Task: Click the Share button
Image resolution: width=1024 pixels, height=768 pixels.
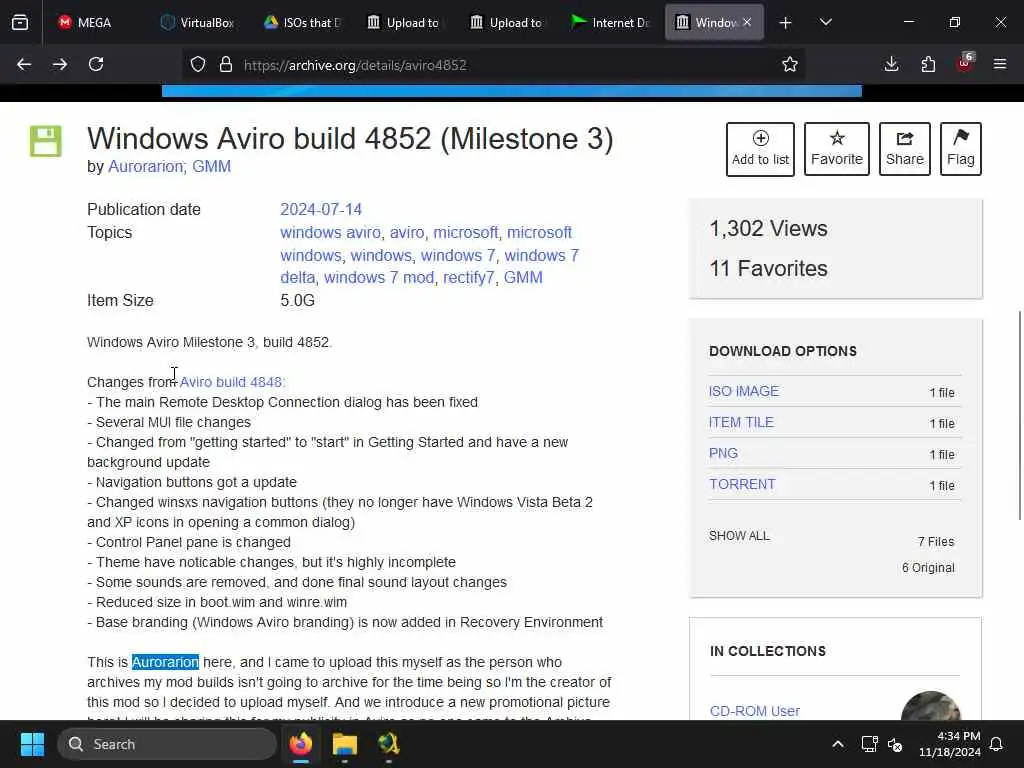Action: 904,149
